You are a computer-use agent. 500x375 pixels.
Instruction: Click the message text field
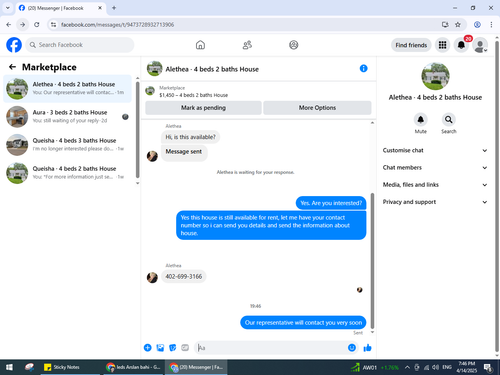point(271,348)
